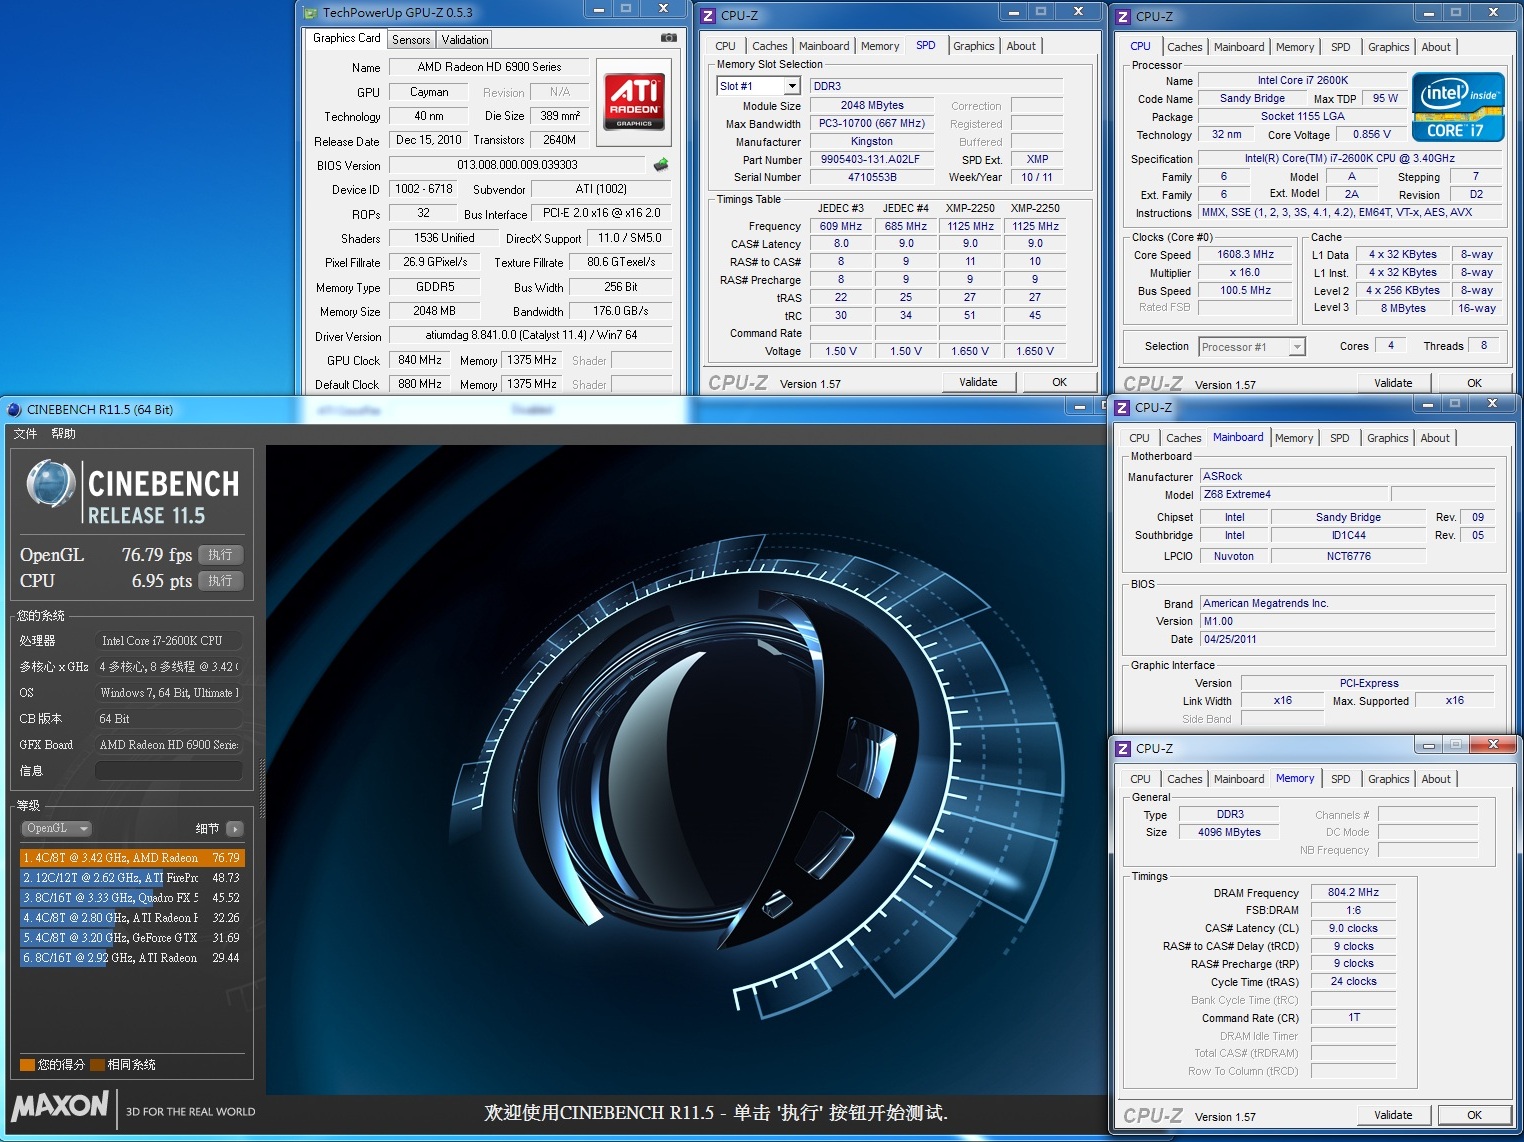This screenshot has width=1524, height=1142.
Task: Click Validate in the SPD CPU-Z window
Action: tap(978, 382)
